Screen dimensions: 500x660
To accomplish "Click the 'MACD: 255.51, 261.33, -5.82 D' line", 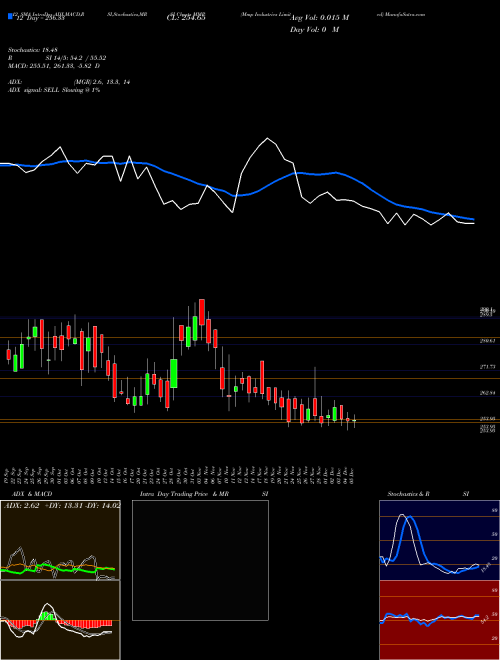I will point(54,66).
